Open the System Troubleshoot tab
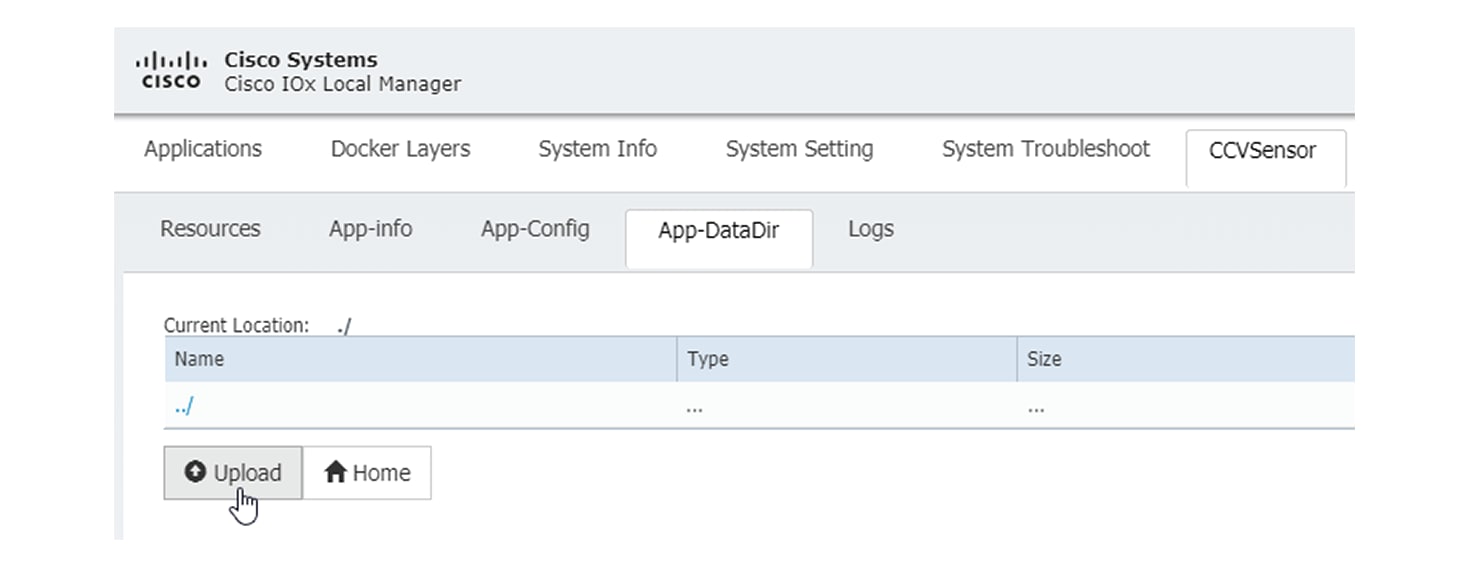Screen dimensions: 1469x567 pyautogui.click(x=1046, y=149)
